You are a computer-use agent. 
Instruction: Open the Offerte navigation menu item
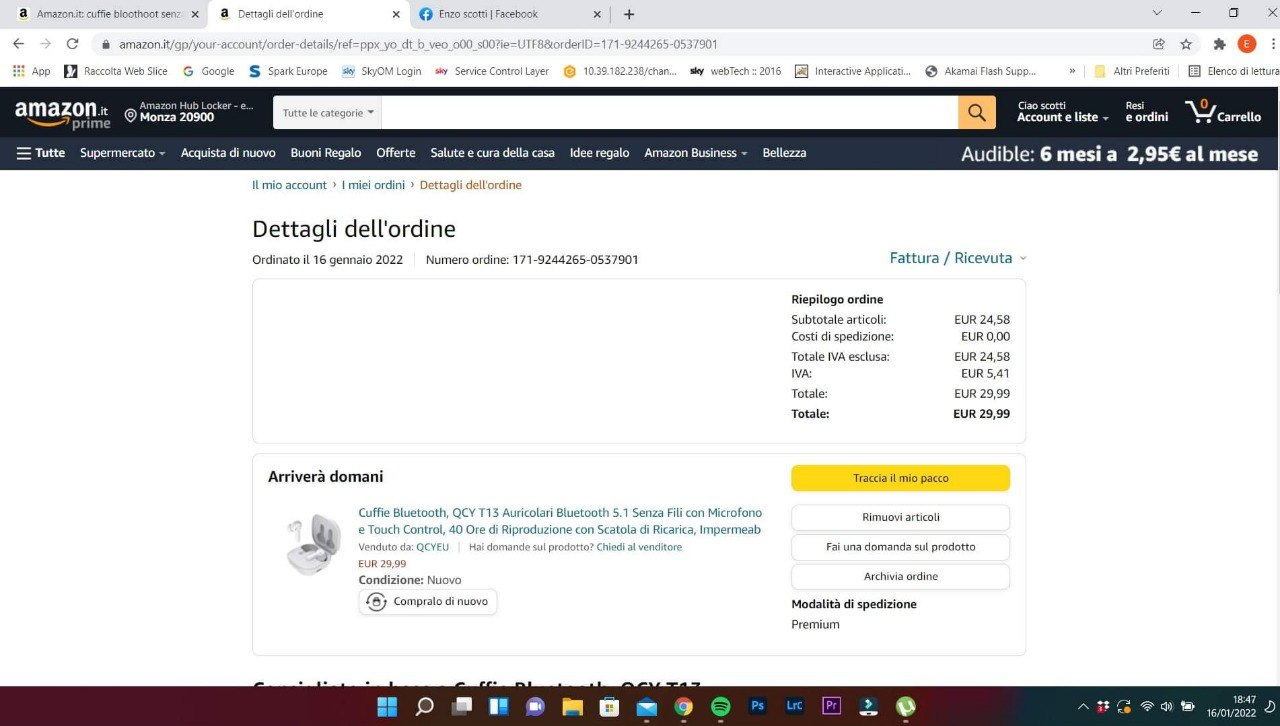tap(396, 153)
